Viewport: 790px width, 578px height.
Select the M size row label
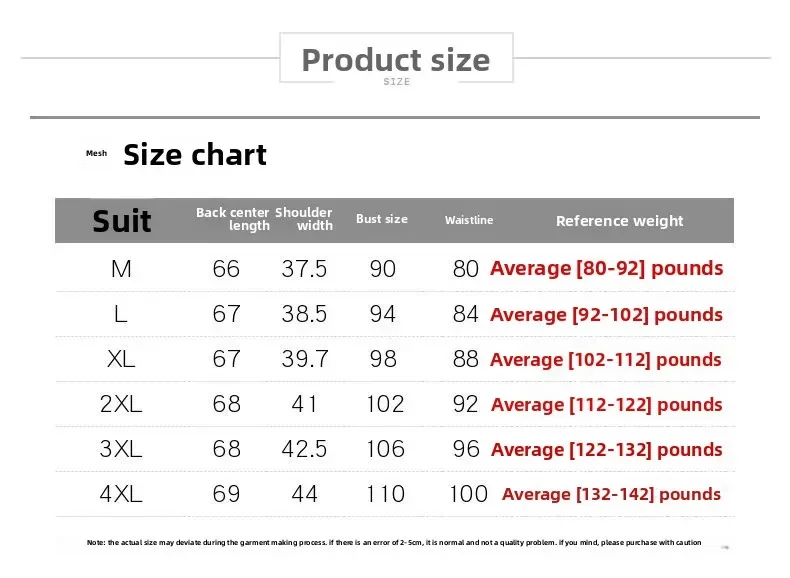pyautogui.click(x=121, y=269)
